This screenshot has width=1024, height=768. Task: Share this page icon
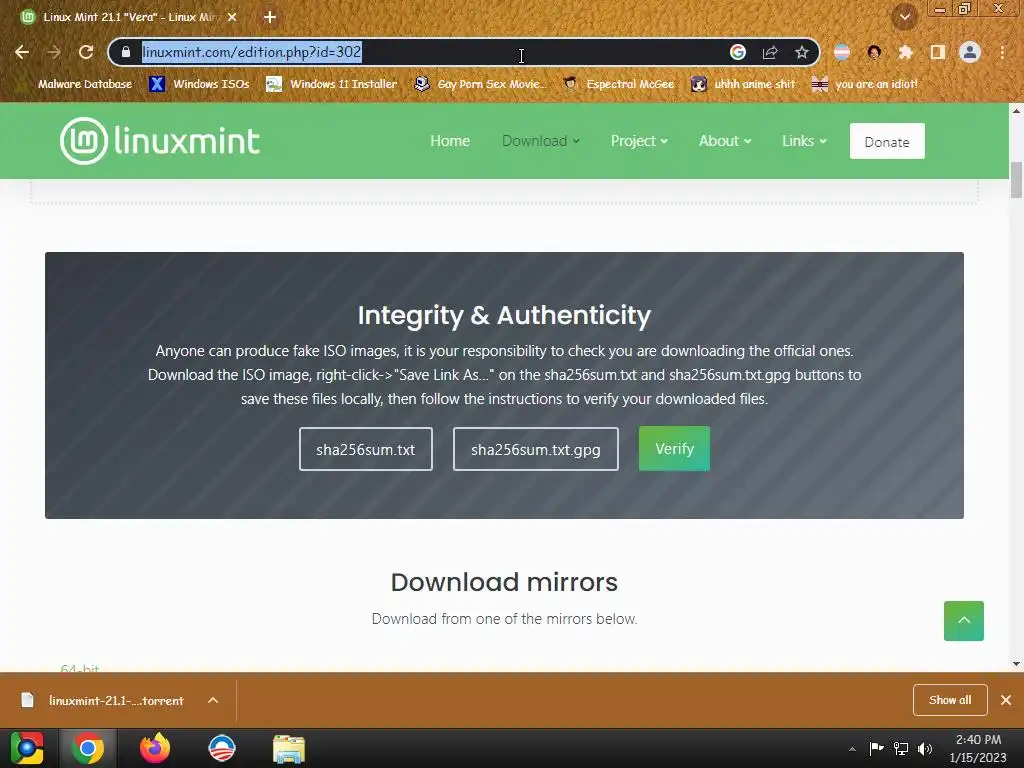pos(770,52)
